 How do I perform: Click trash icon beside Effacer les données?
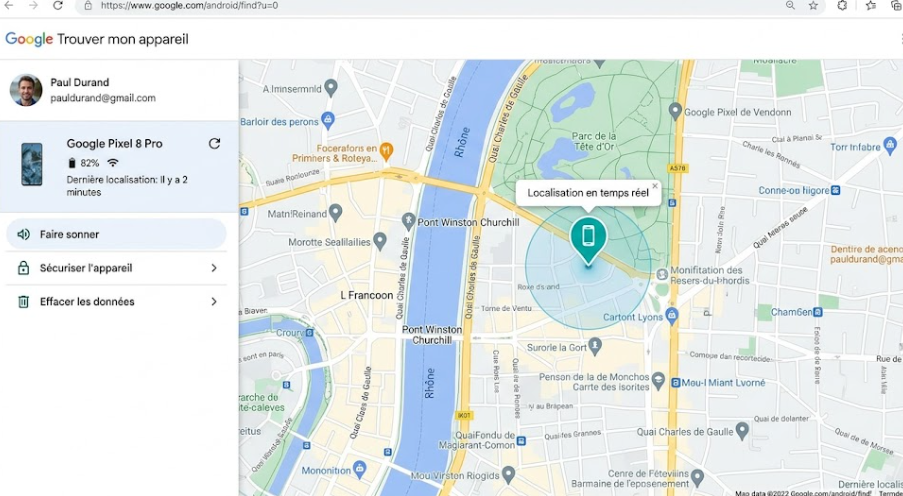click(23, 301)
